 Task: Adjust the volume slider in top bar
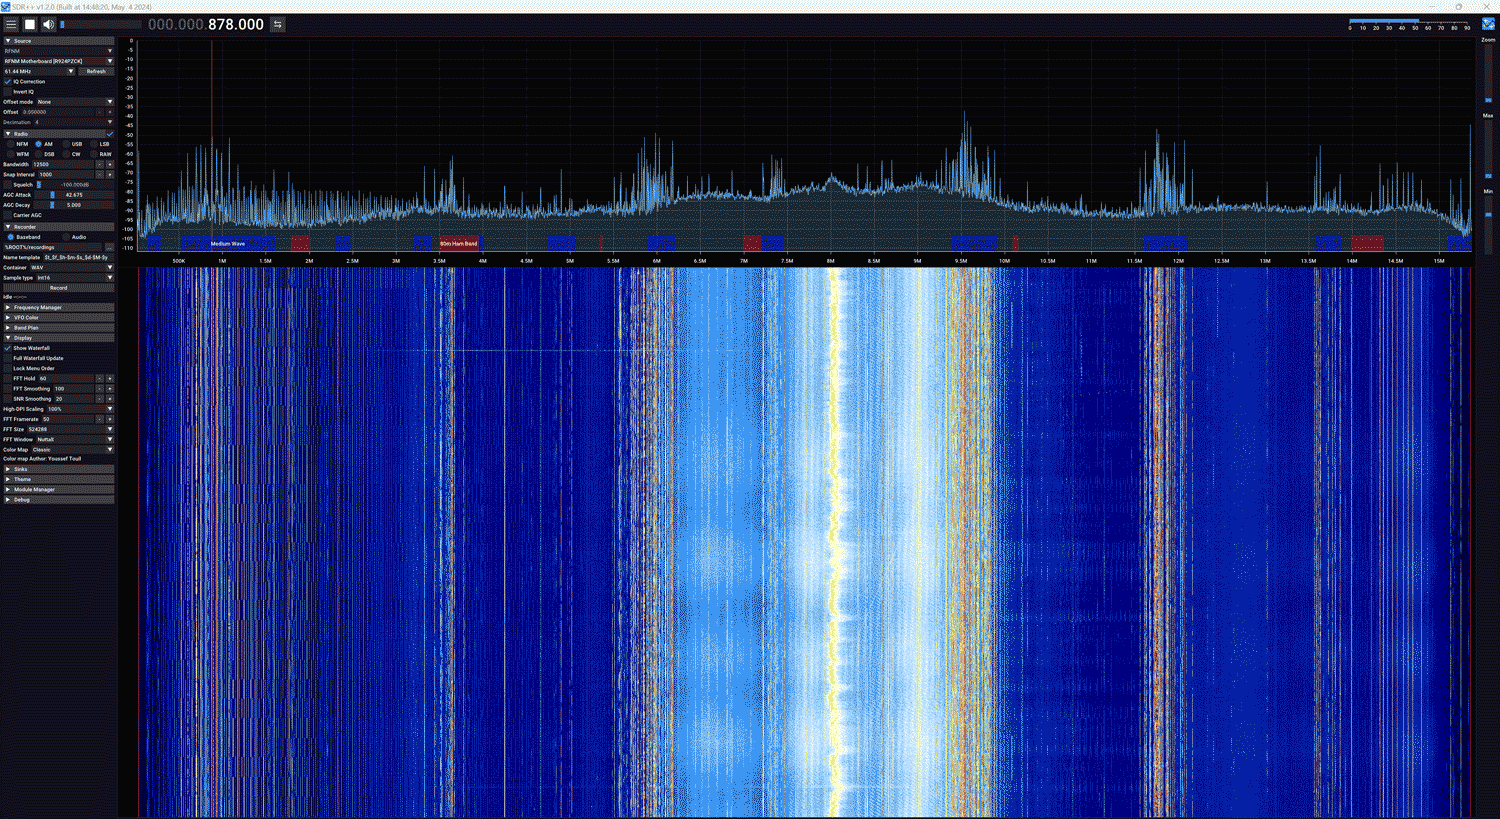[x=100, y=24]
